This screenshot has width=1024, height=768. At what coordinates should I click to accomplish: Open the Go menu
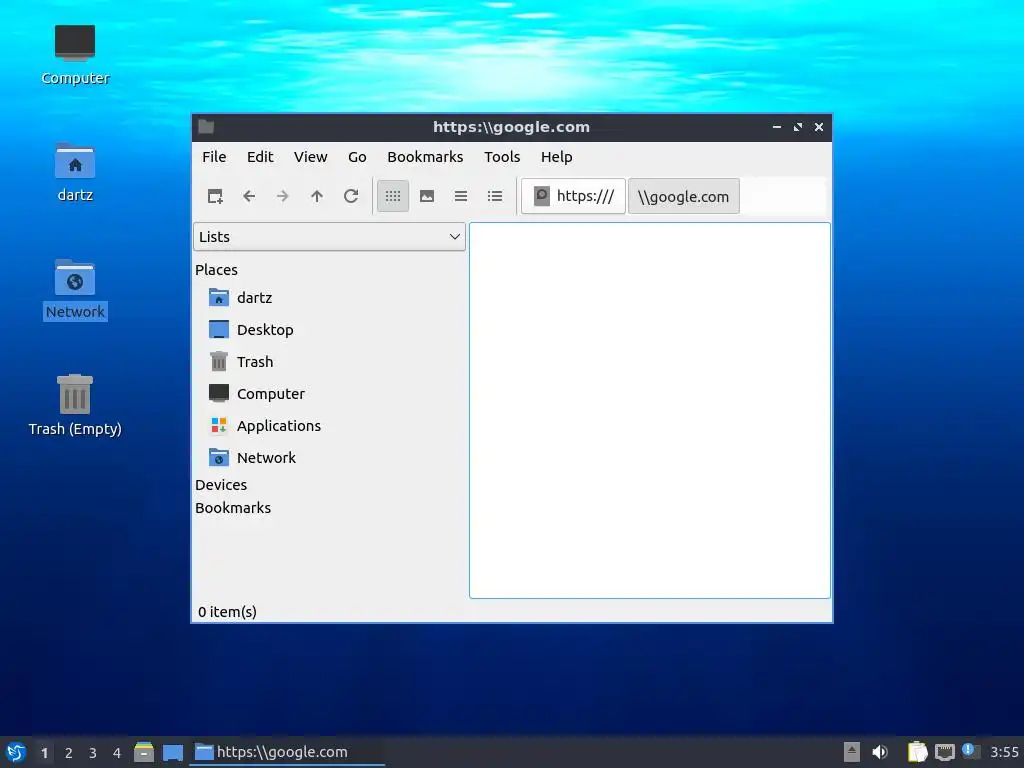[357, 157]
